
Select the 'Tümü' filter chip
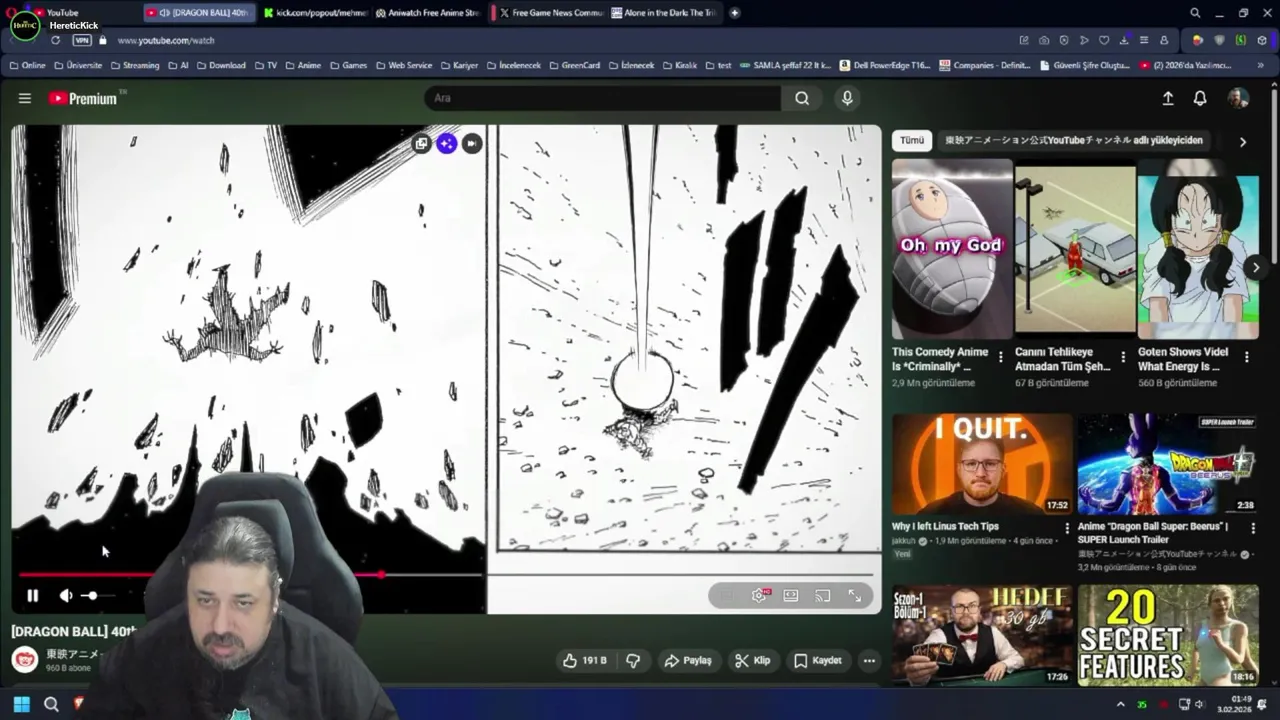pos(912,141)
